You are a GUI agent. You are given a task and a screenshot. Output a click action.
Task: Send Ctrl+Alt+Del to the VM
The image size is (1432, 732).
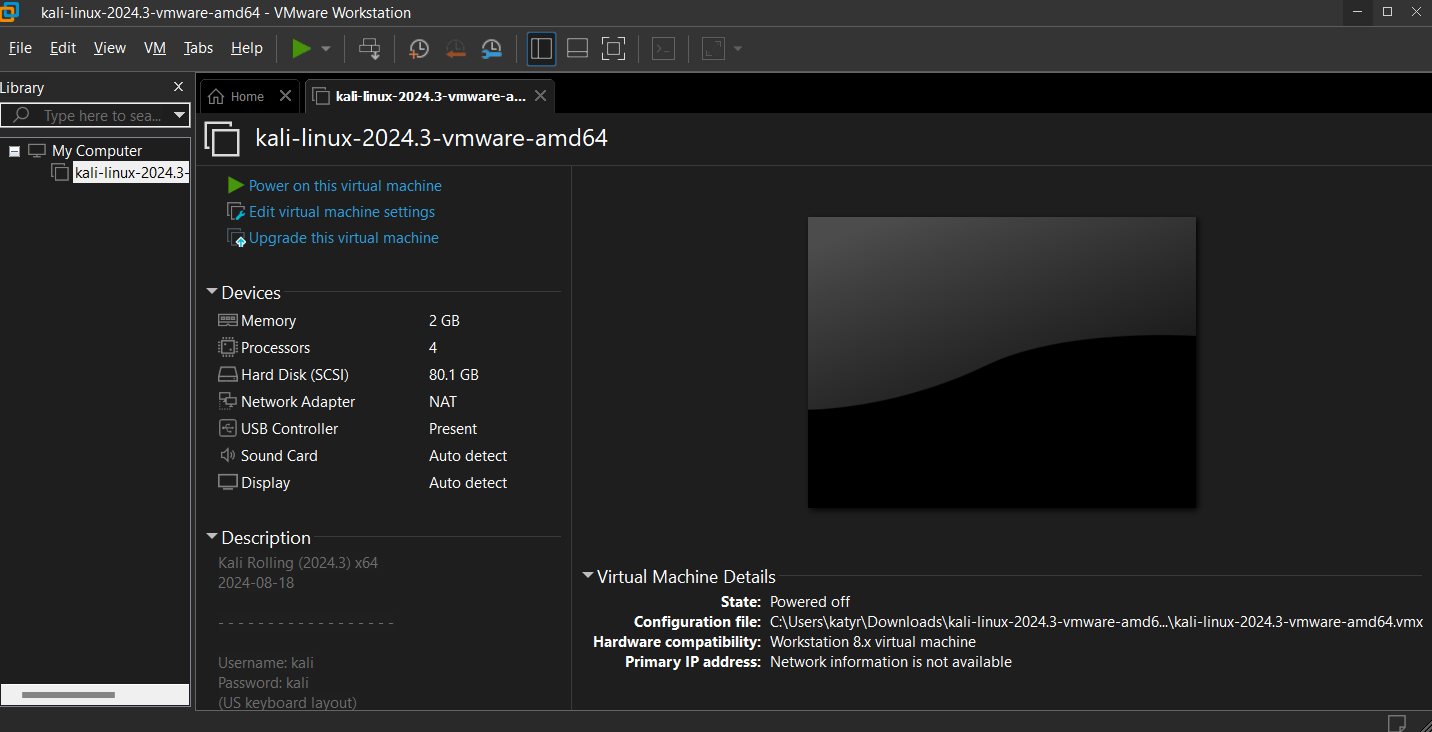click(x=369, y=48)
